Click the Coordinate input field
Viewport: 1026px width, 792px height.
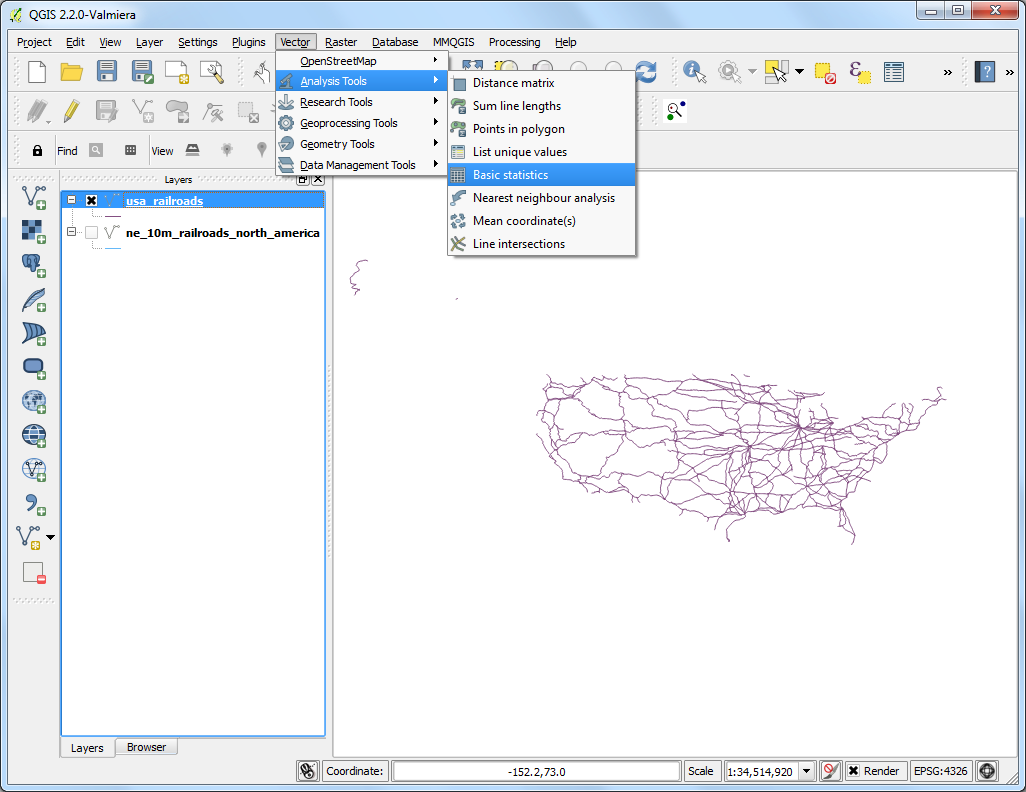click(x=536, y=771)
